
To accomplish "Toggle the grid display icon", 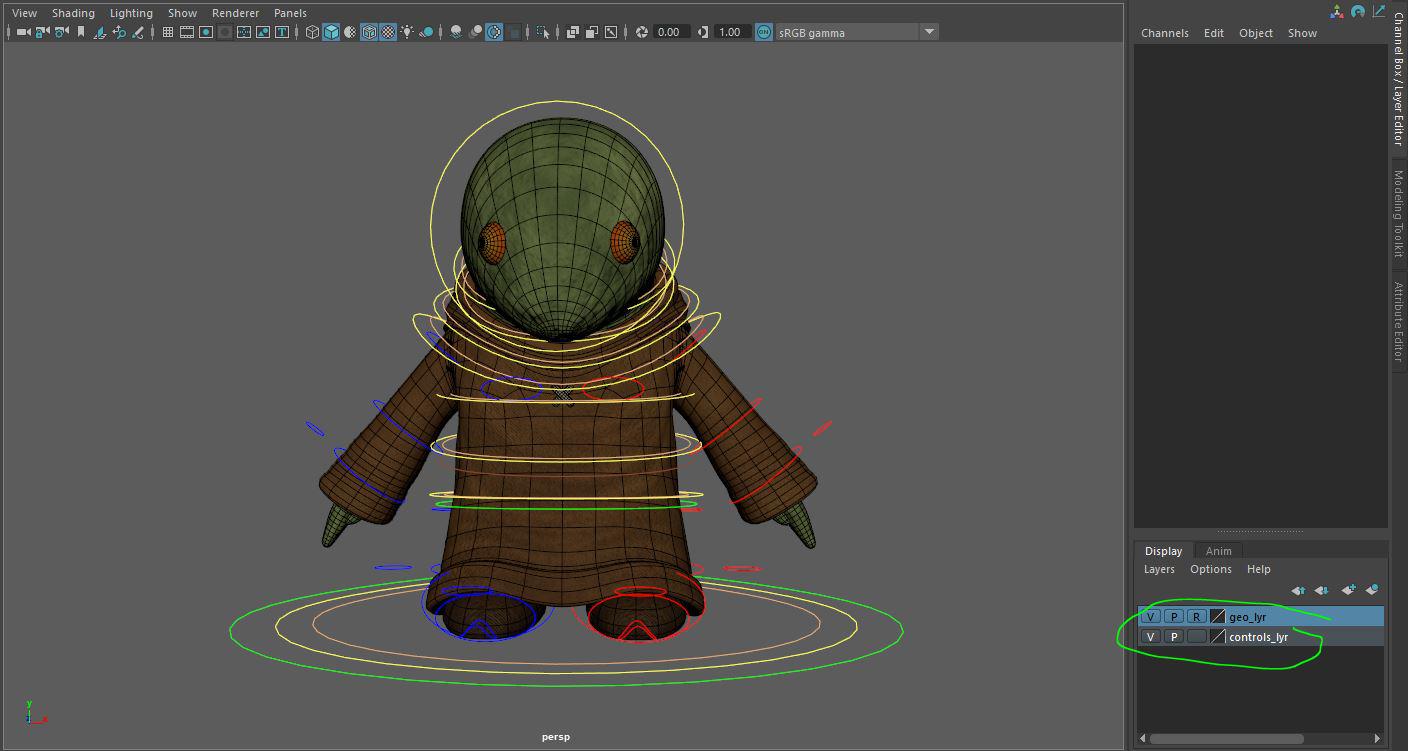I will pos(167,32).
